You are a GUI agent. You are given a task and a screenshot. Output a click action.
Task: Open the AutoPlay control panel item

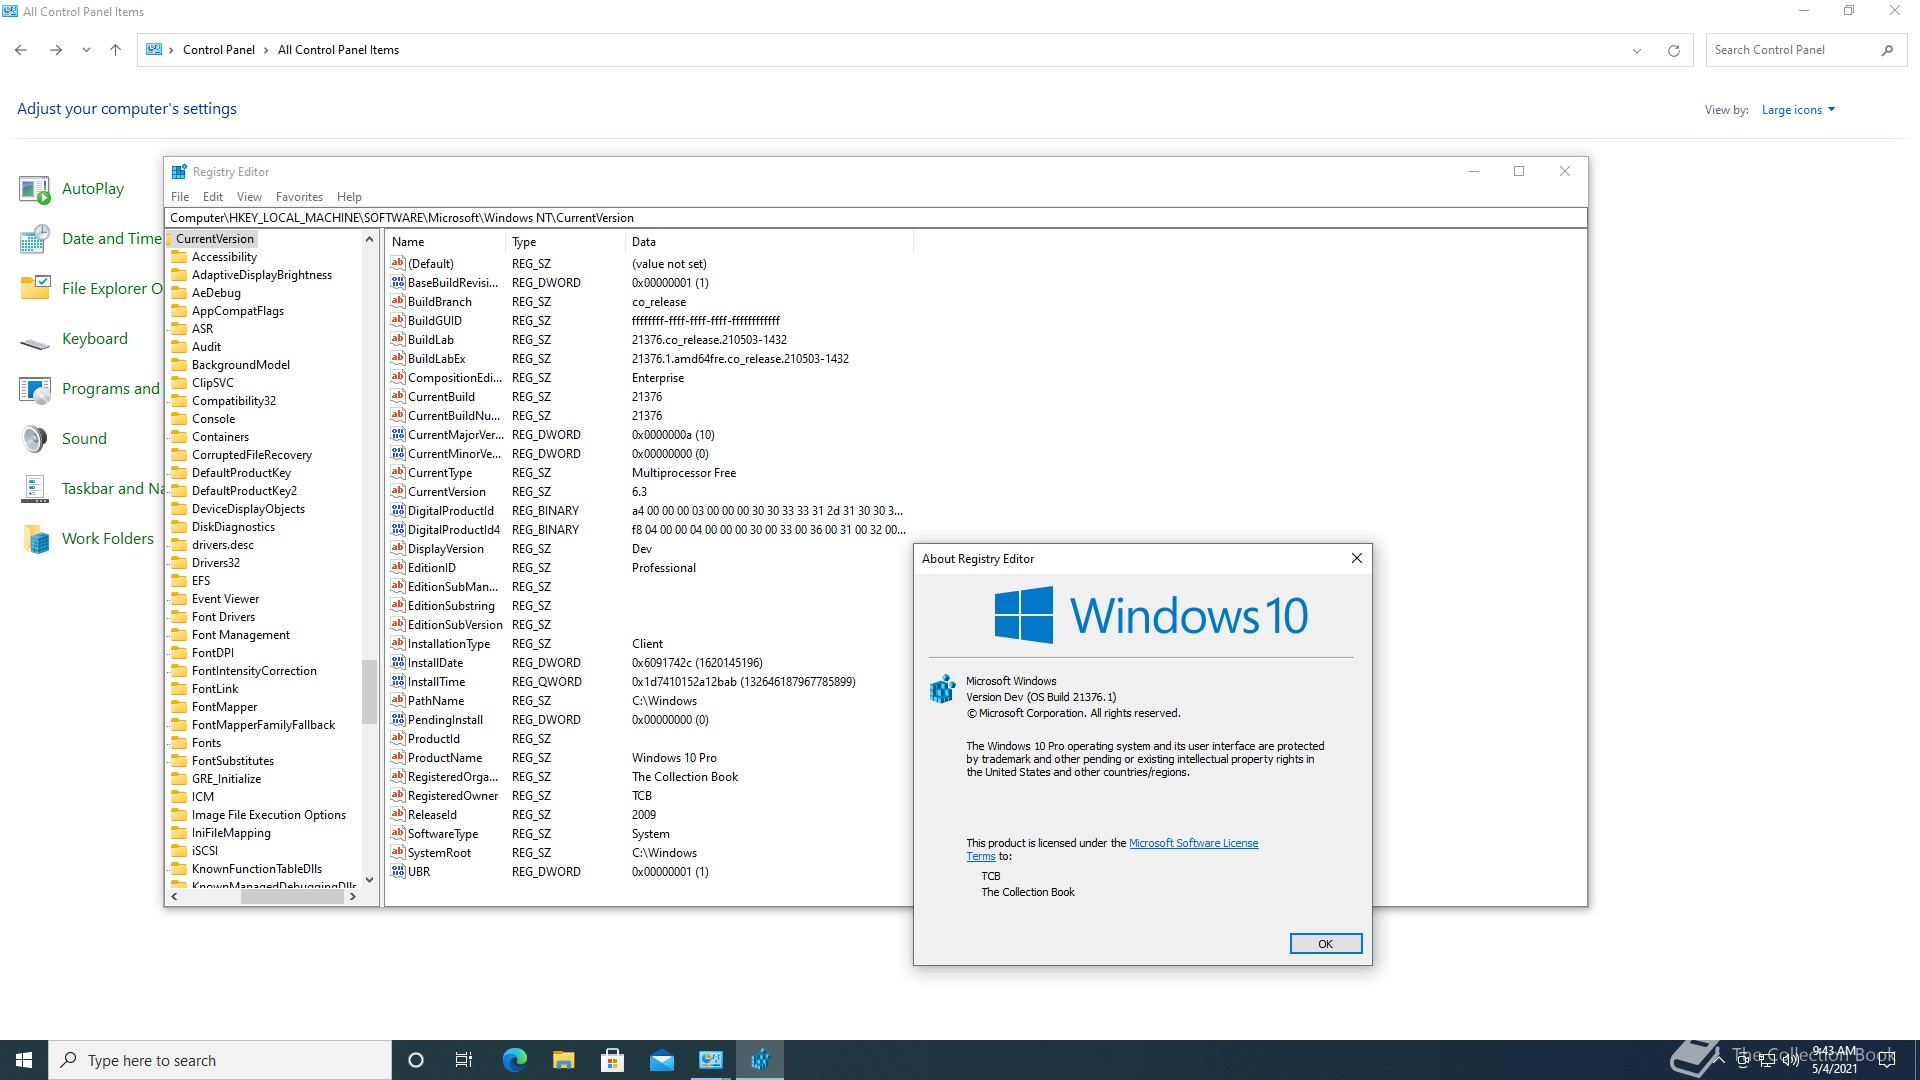tap(92, 189)
